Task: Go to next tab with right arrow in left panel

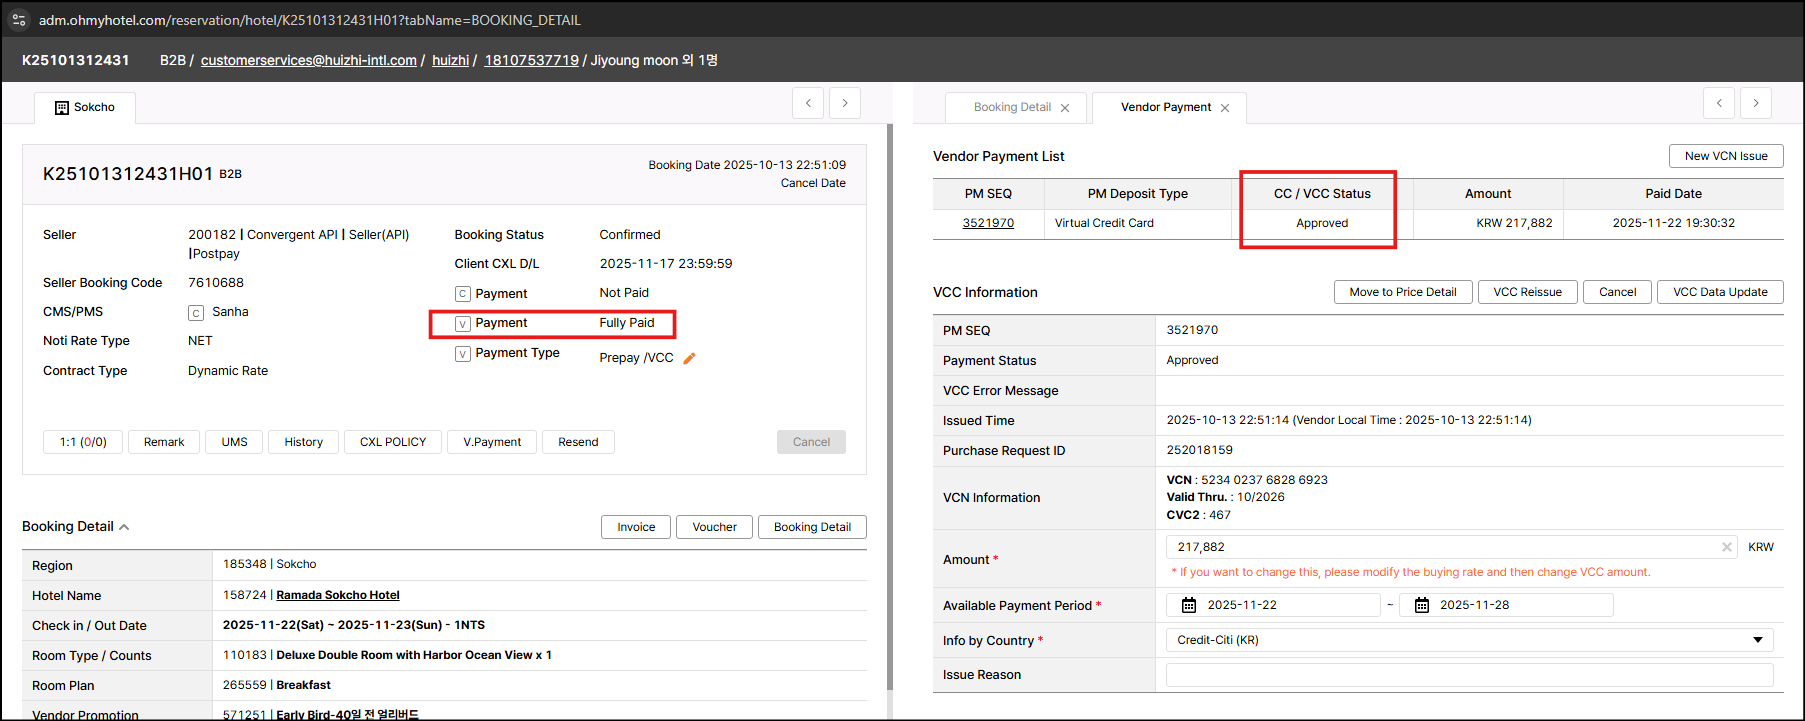Action: coord(845,103)
